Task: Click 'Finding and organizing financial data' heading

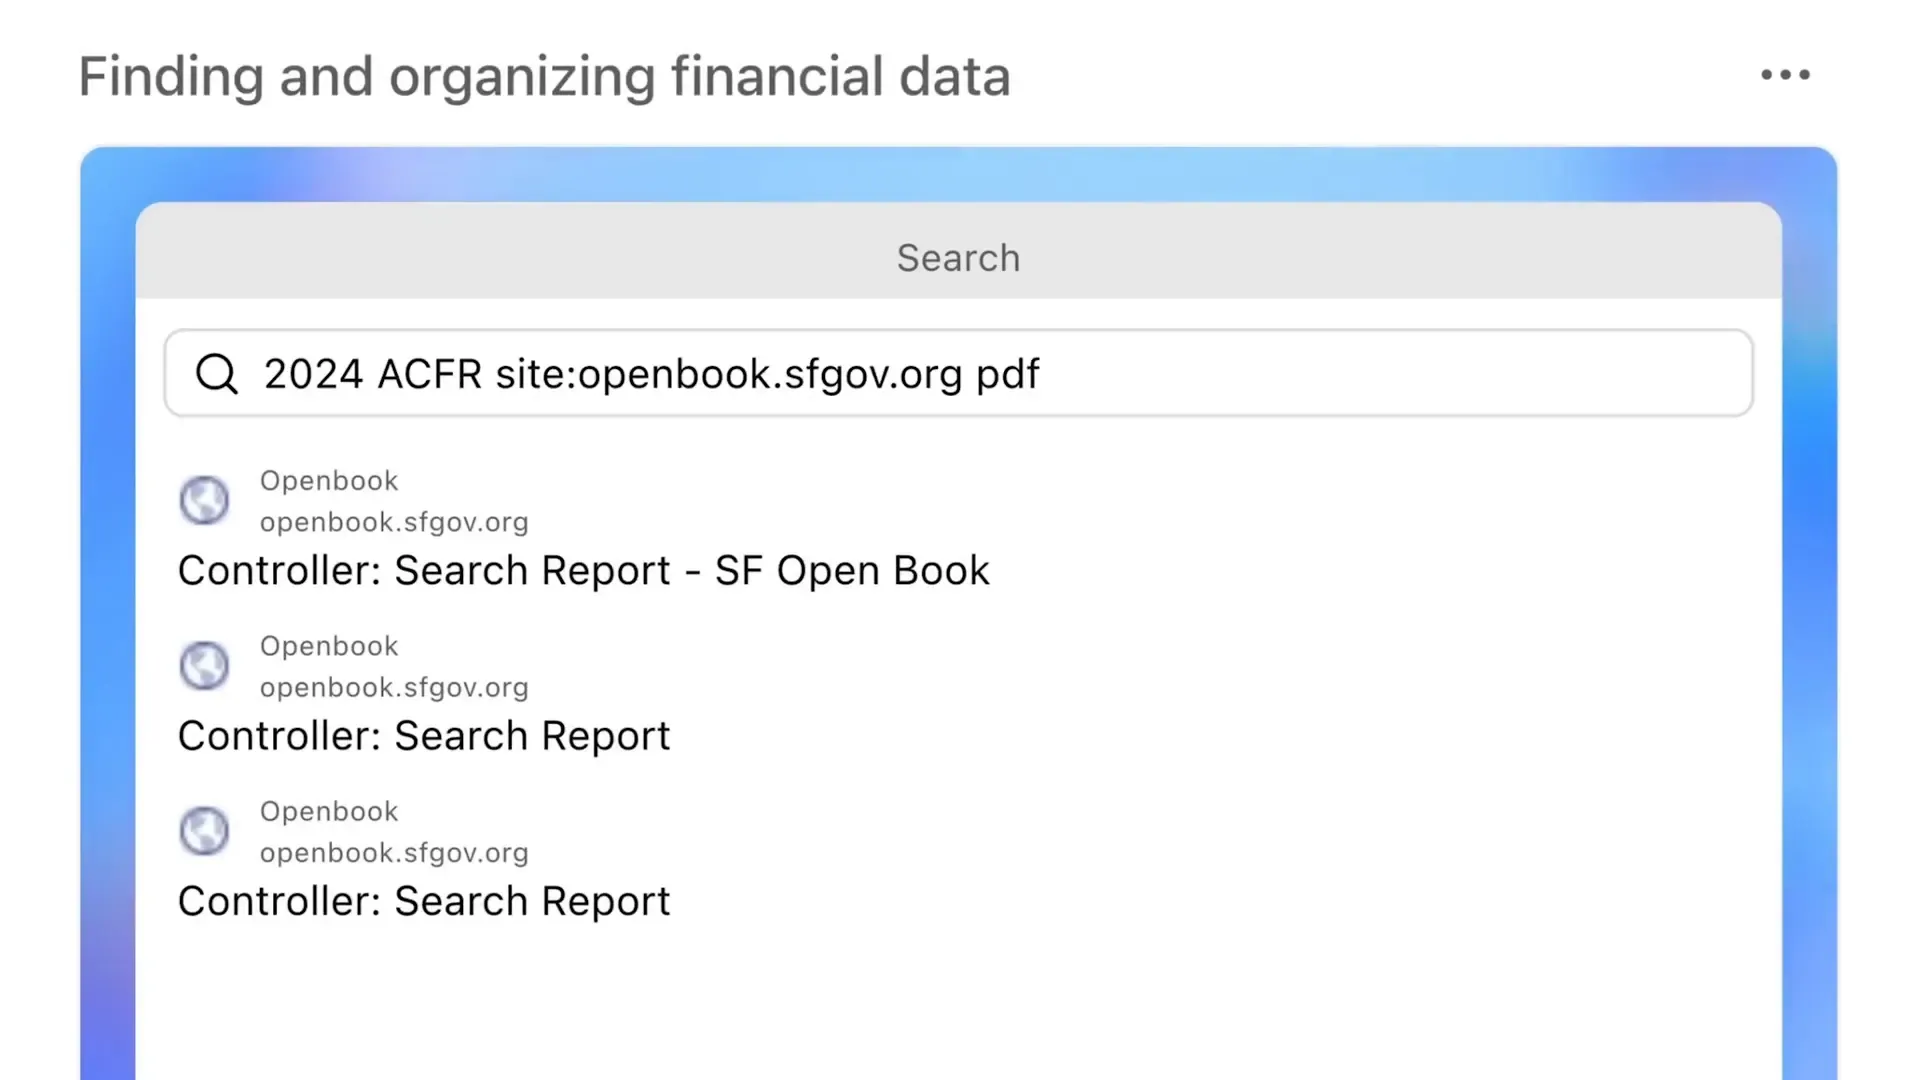Action: pos(544,77)
